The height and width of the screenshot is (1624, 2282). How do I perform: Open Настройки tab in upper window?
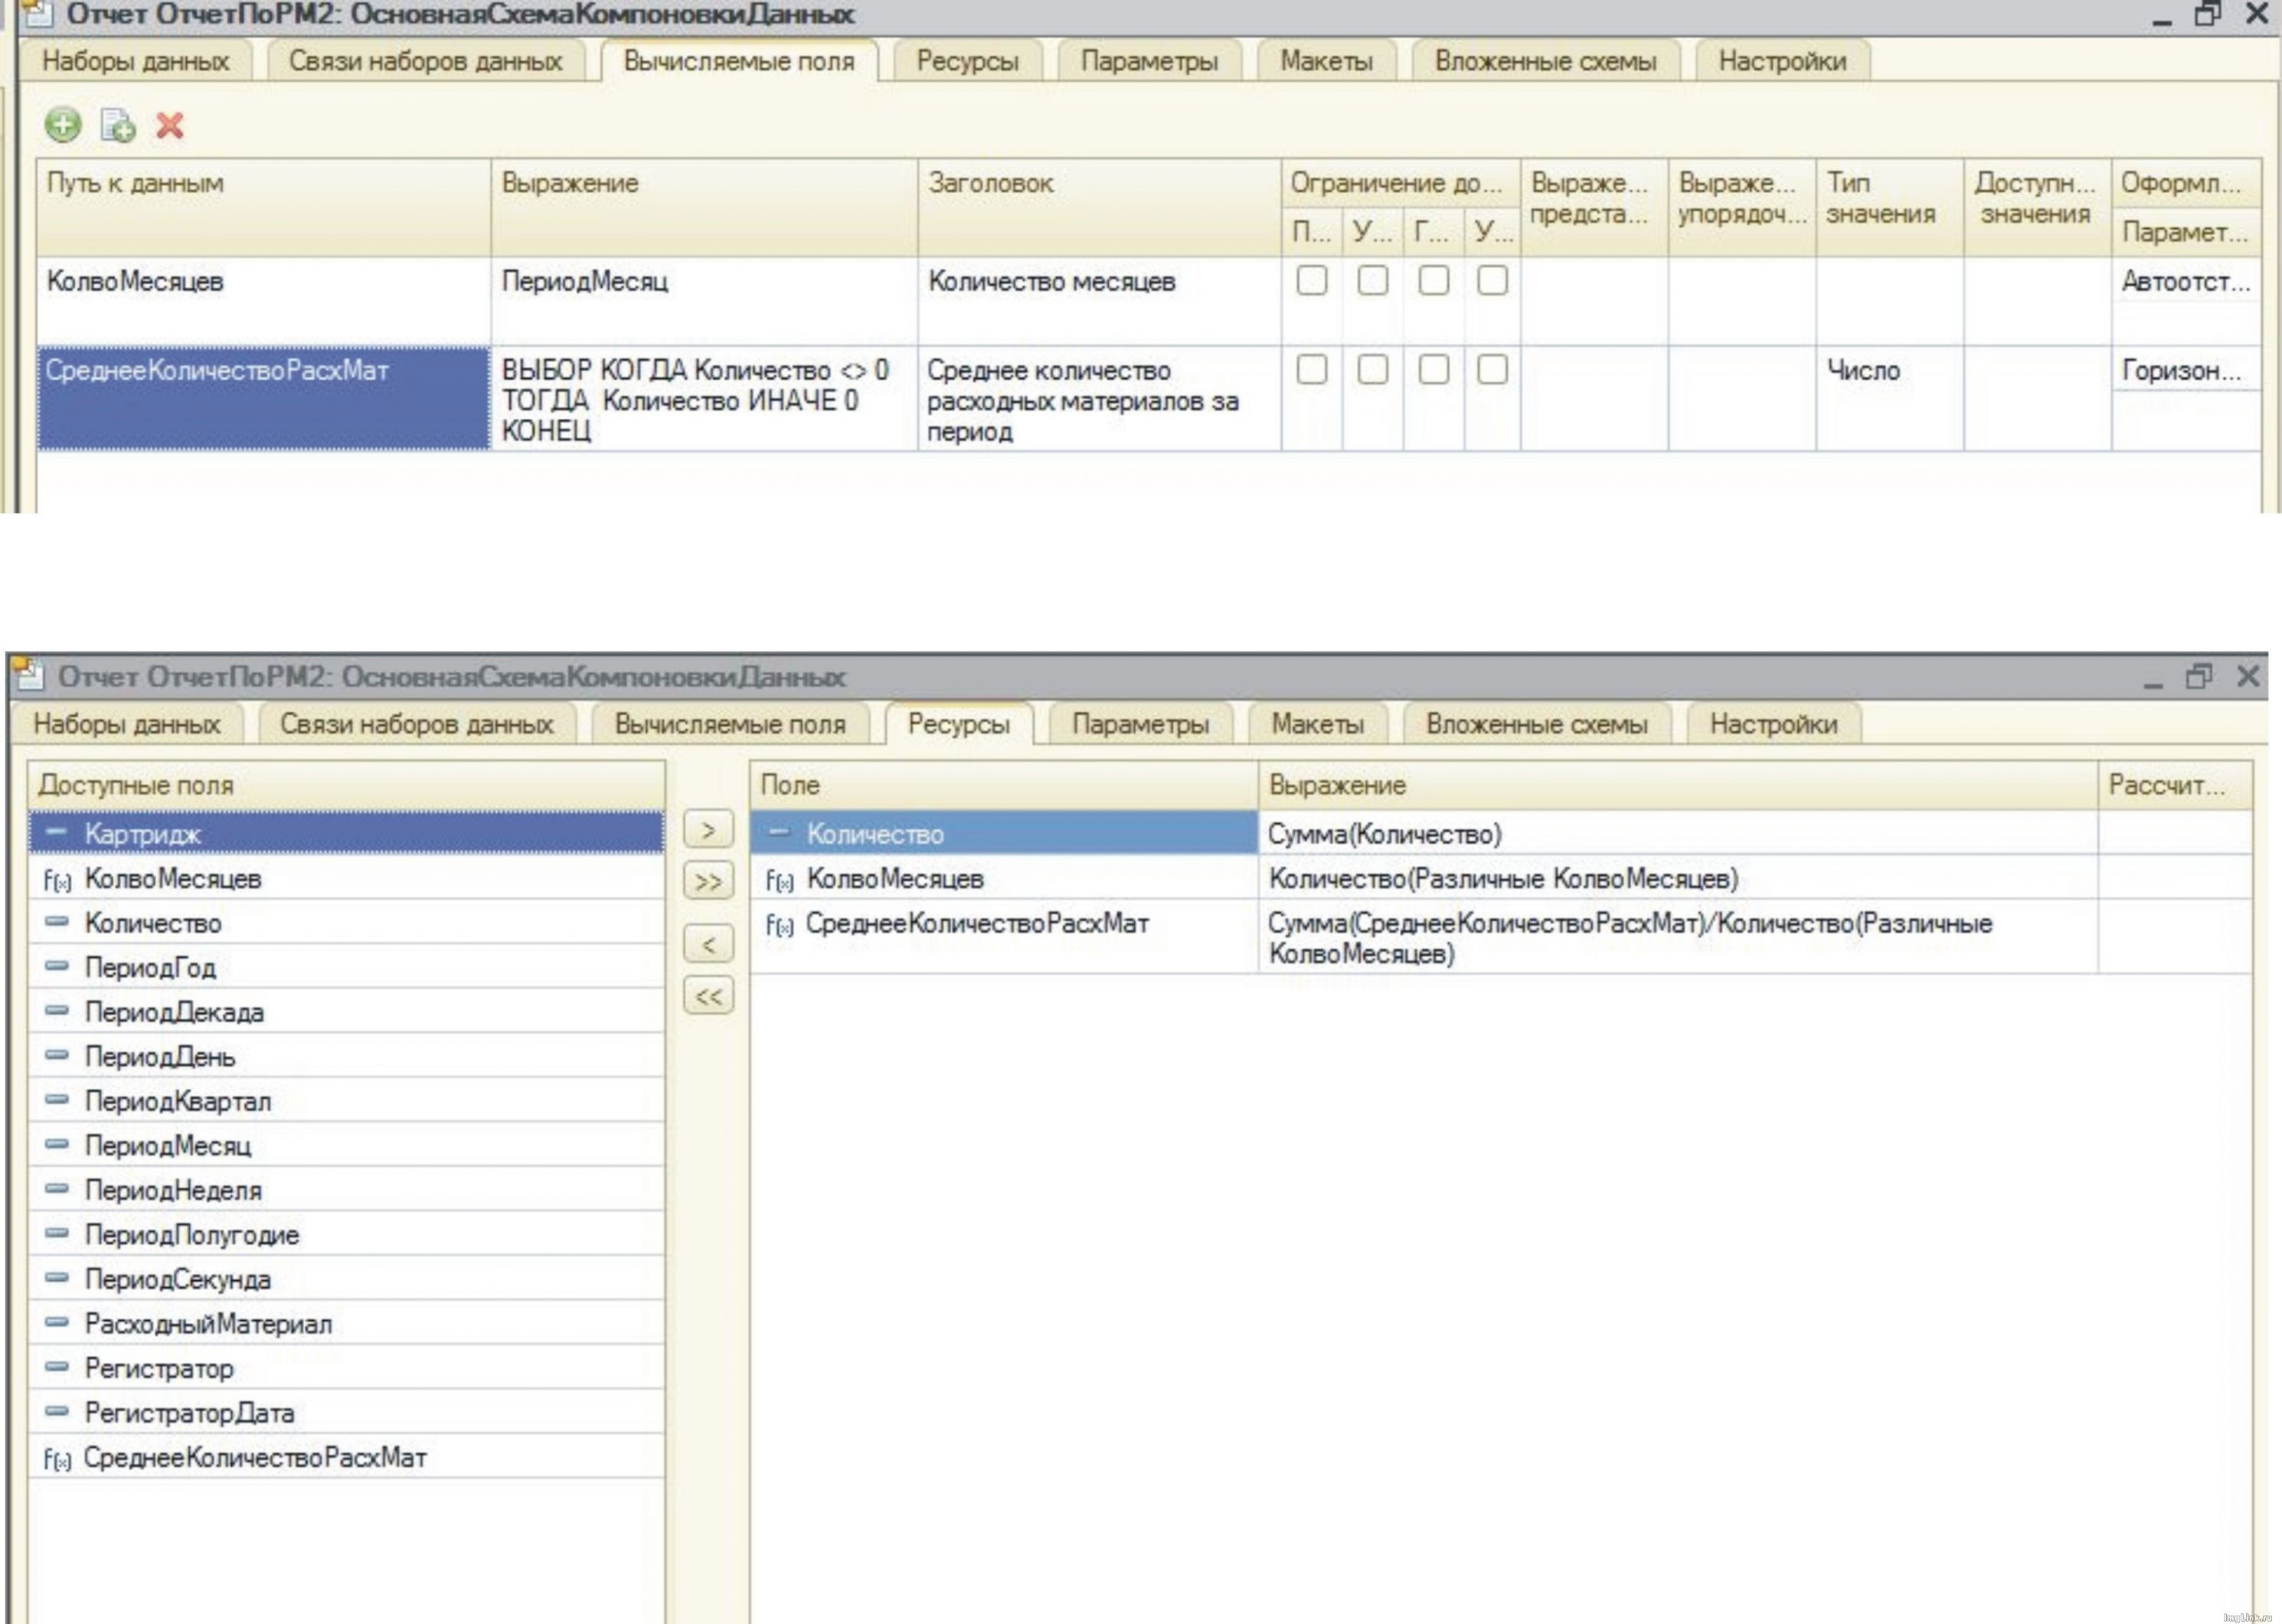[x=1782, y=61]
